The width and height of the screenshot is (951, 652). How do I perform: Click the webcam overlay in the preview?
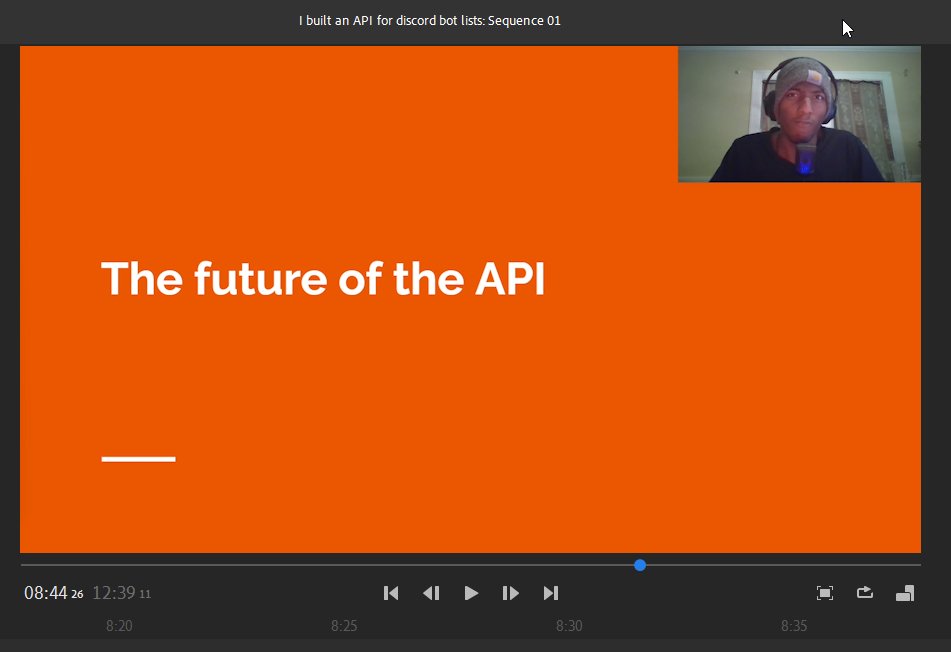pos(799,114)
